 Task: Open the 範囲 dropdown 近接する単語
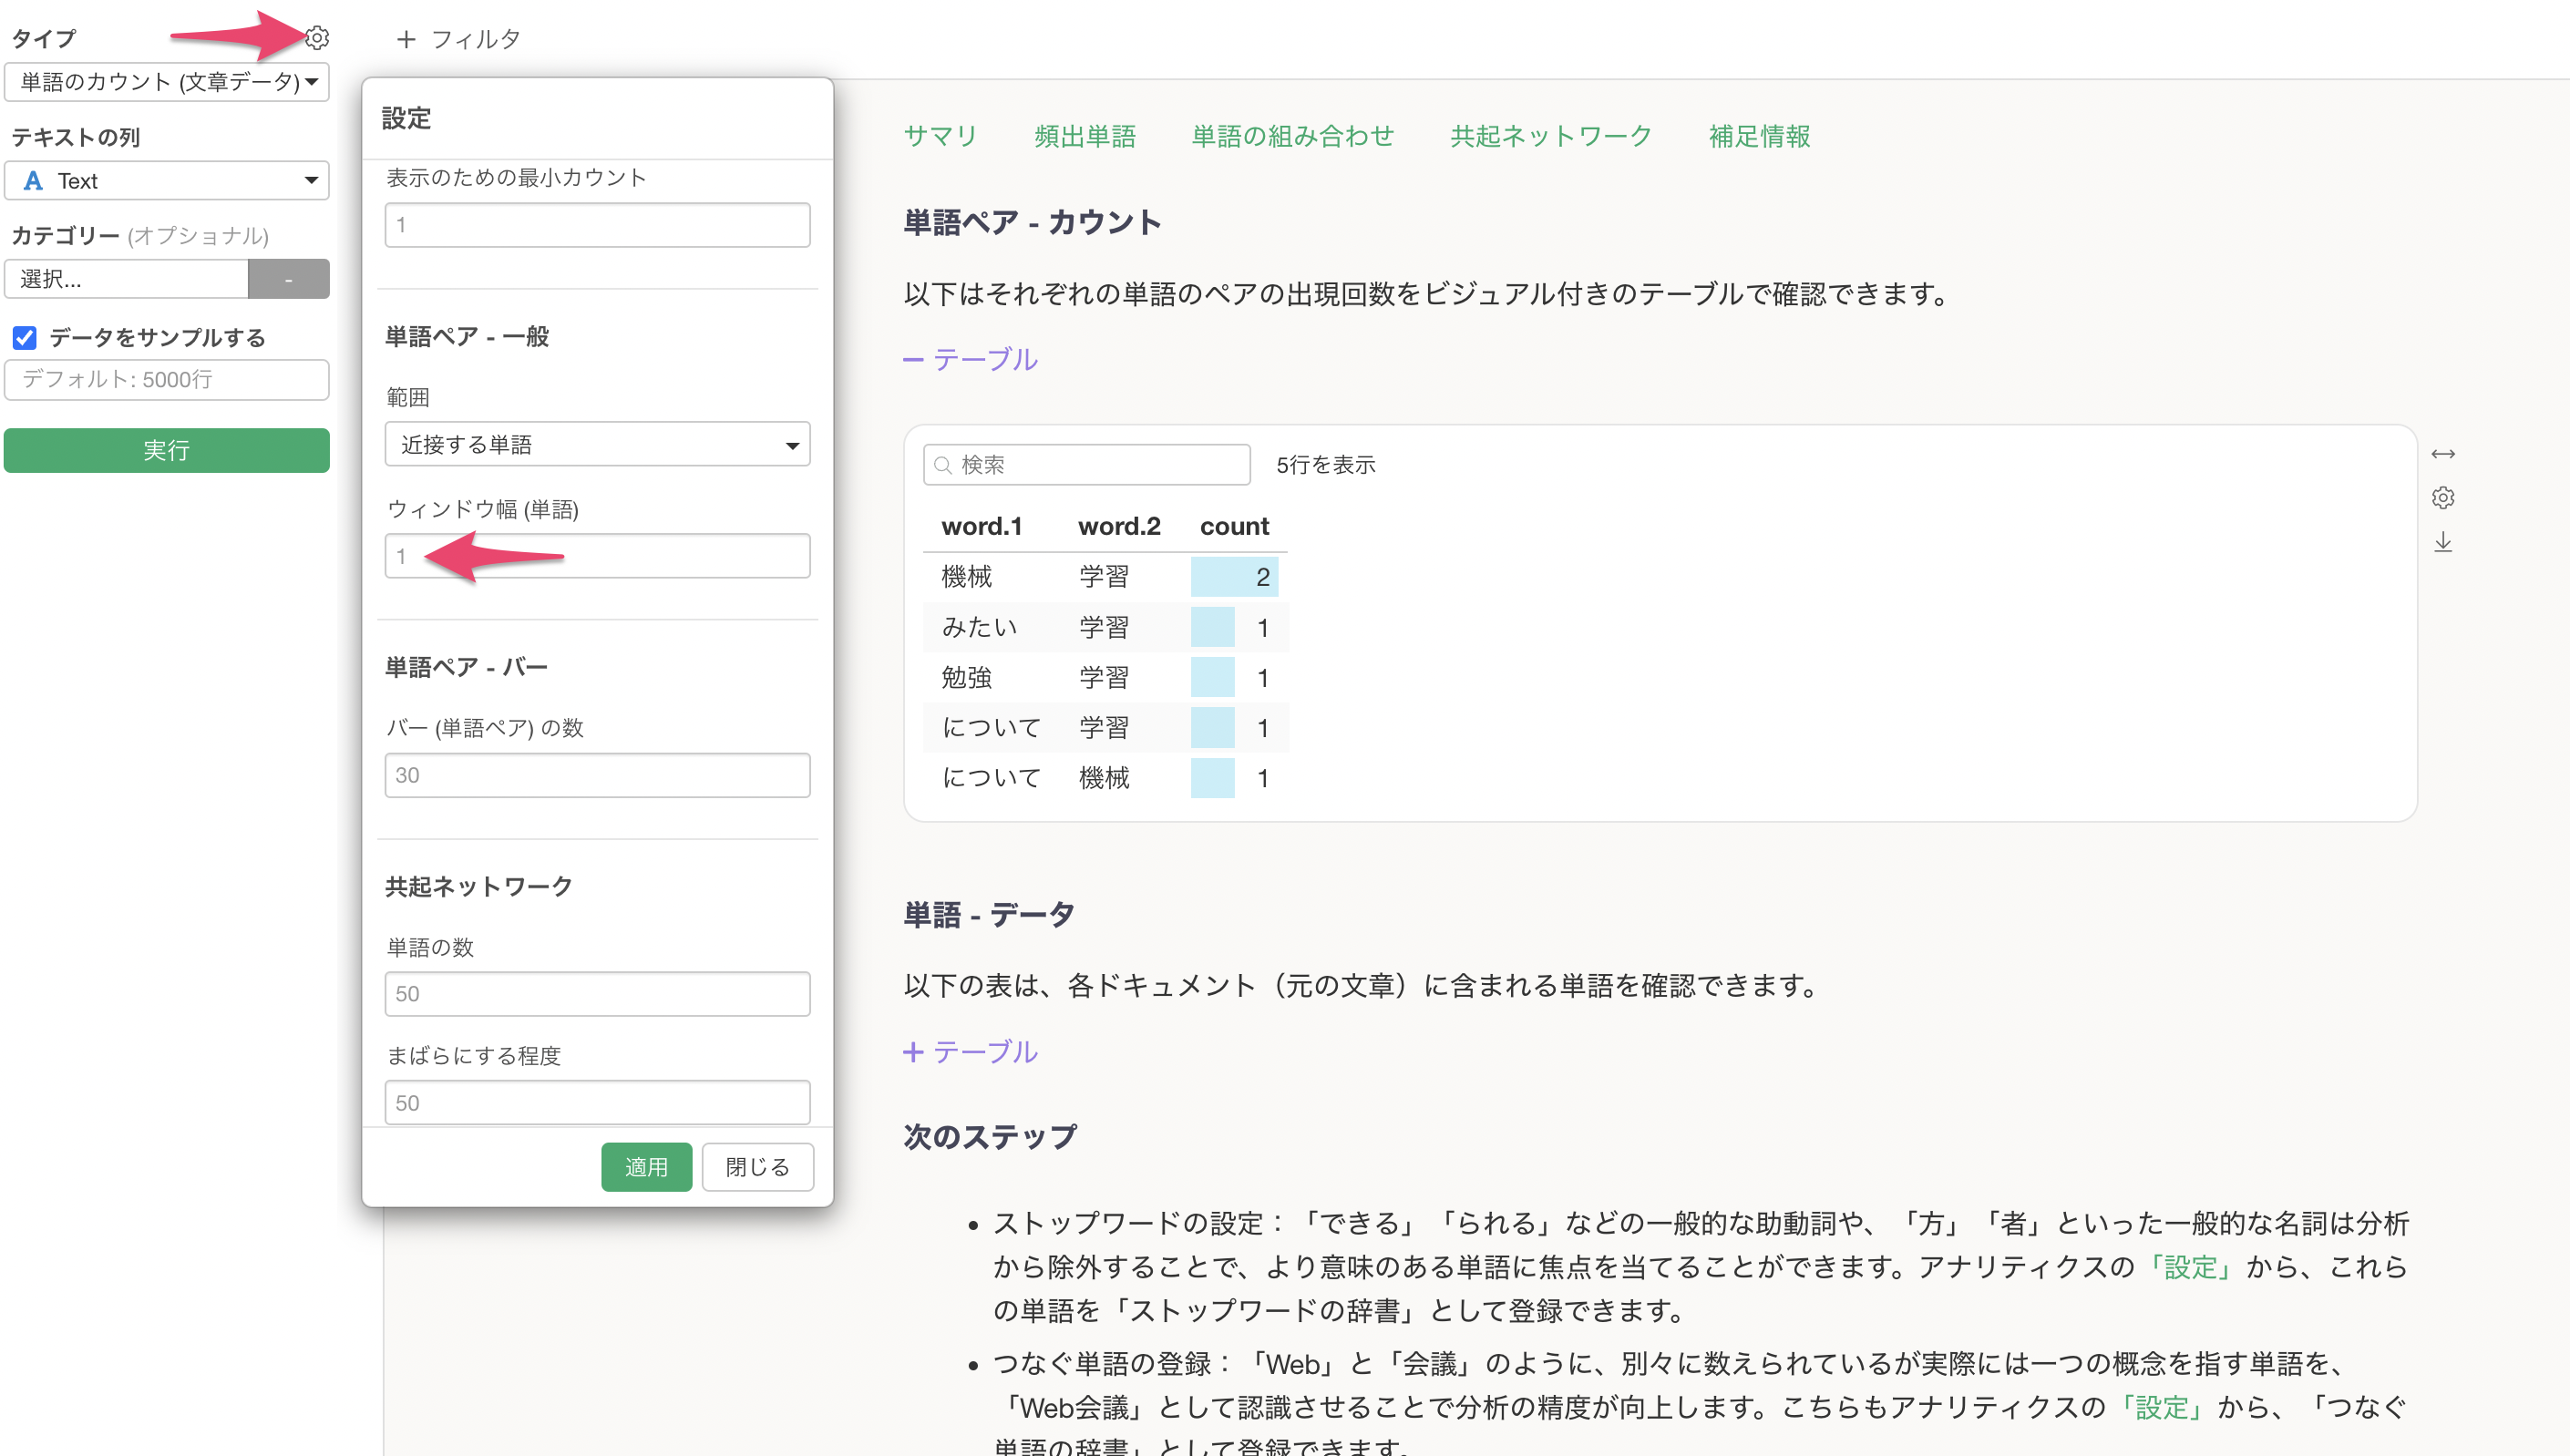(x=597, y=445)
